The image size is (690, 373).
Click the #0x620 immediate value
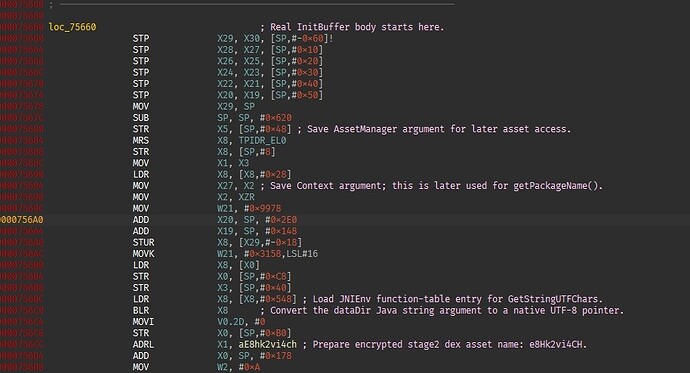[x=276, y=118]
